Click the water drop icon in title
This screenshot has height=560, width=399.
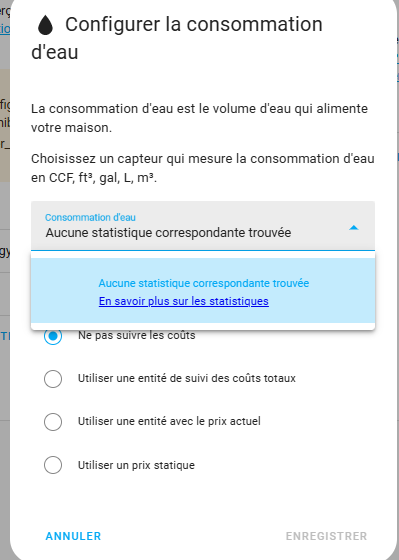click(x=45, y=26)
